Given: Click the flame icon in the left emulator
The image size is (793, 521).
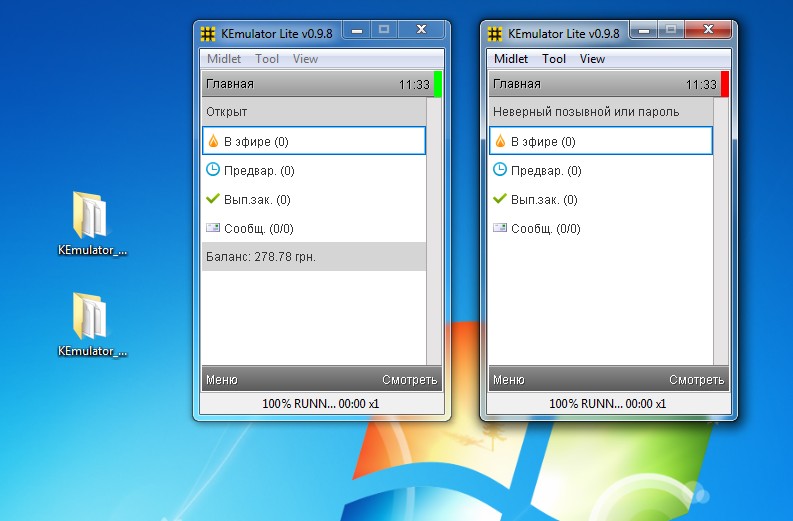Looking at the screenshot, I should [213, 141].
